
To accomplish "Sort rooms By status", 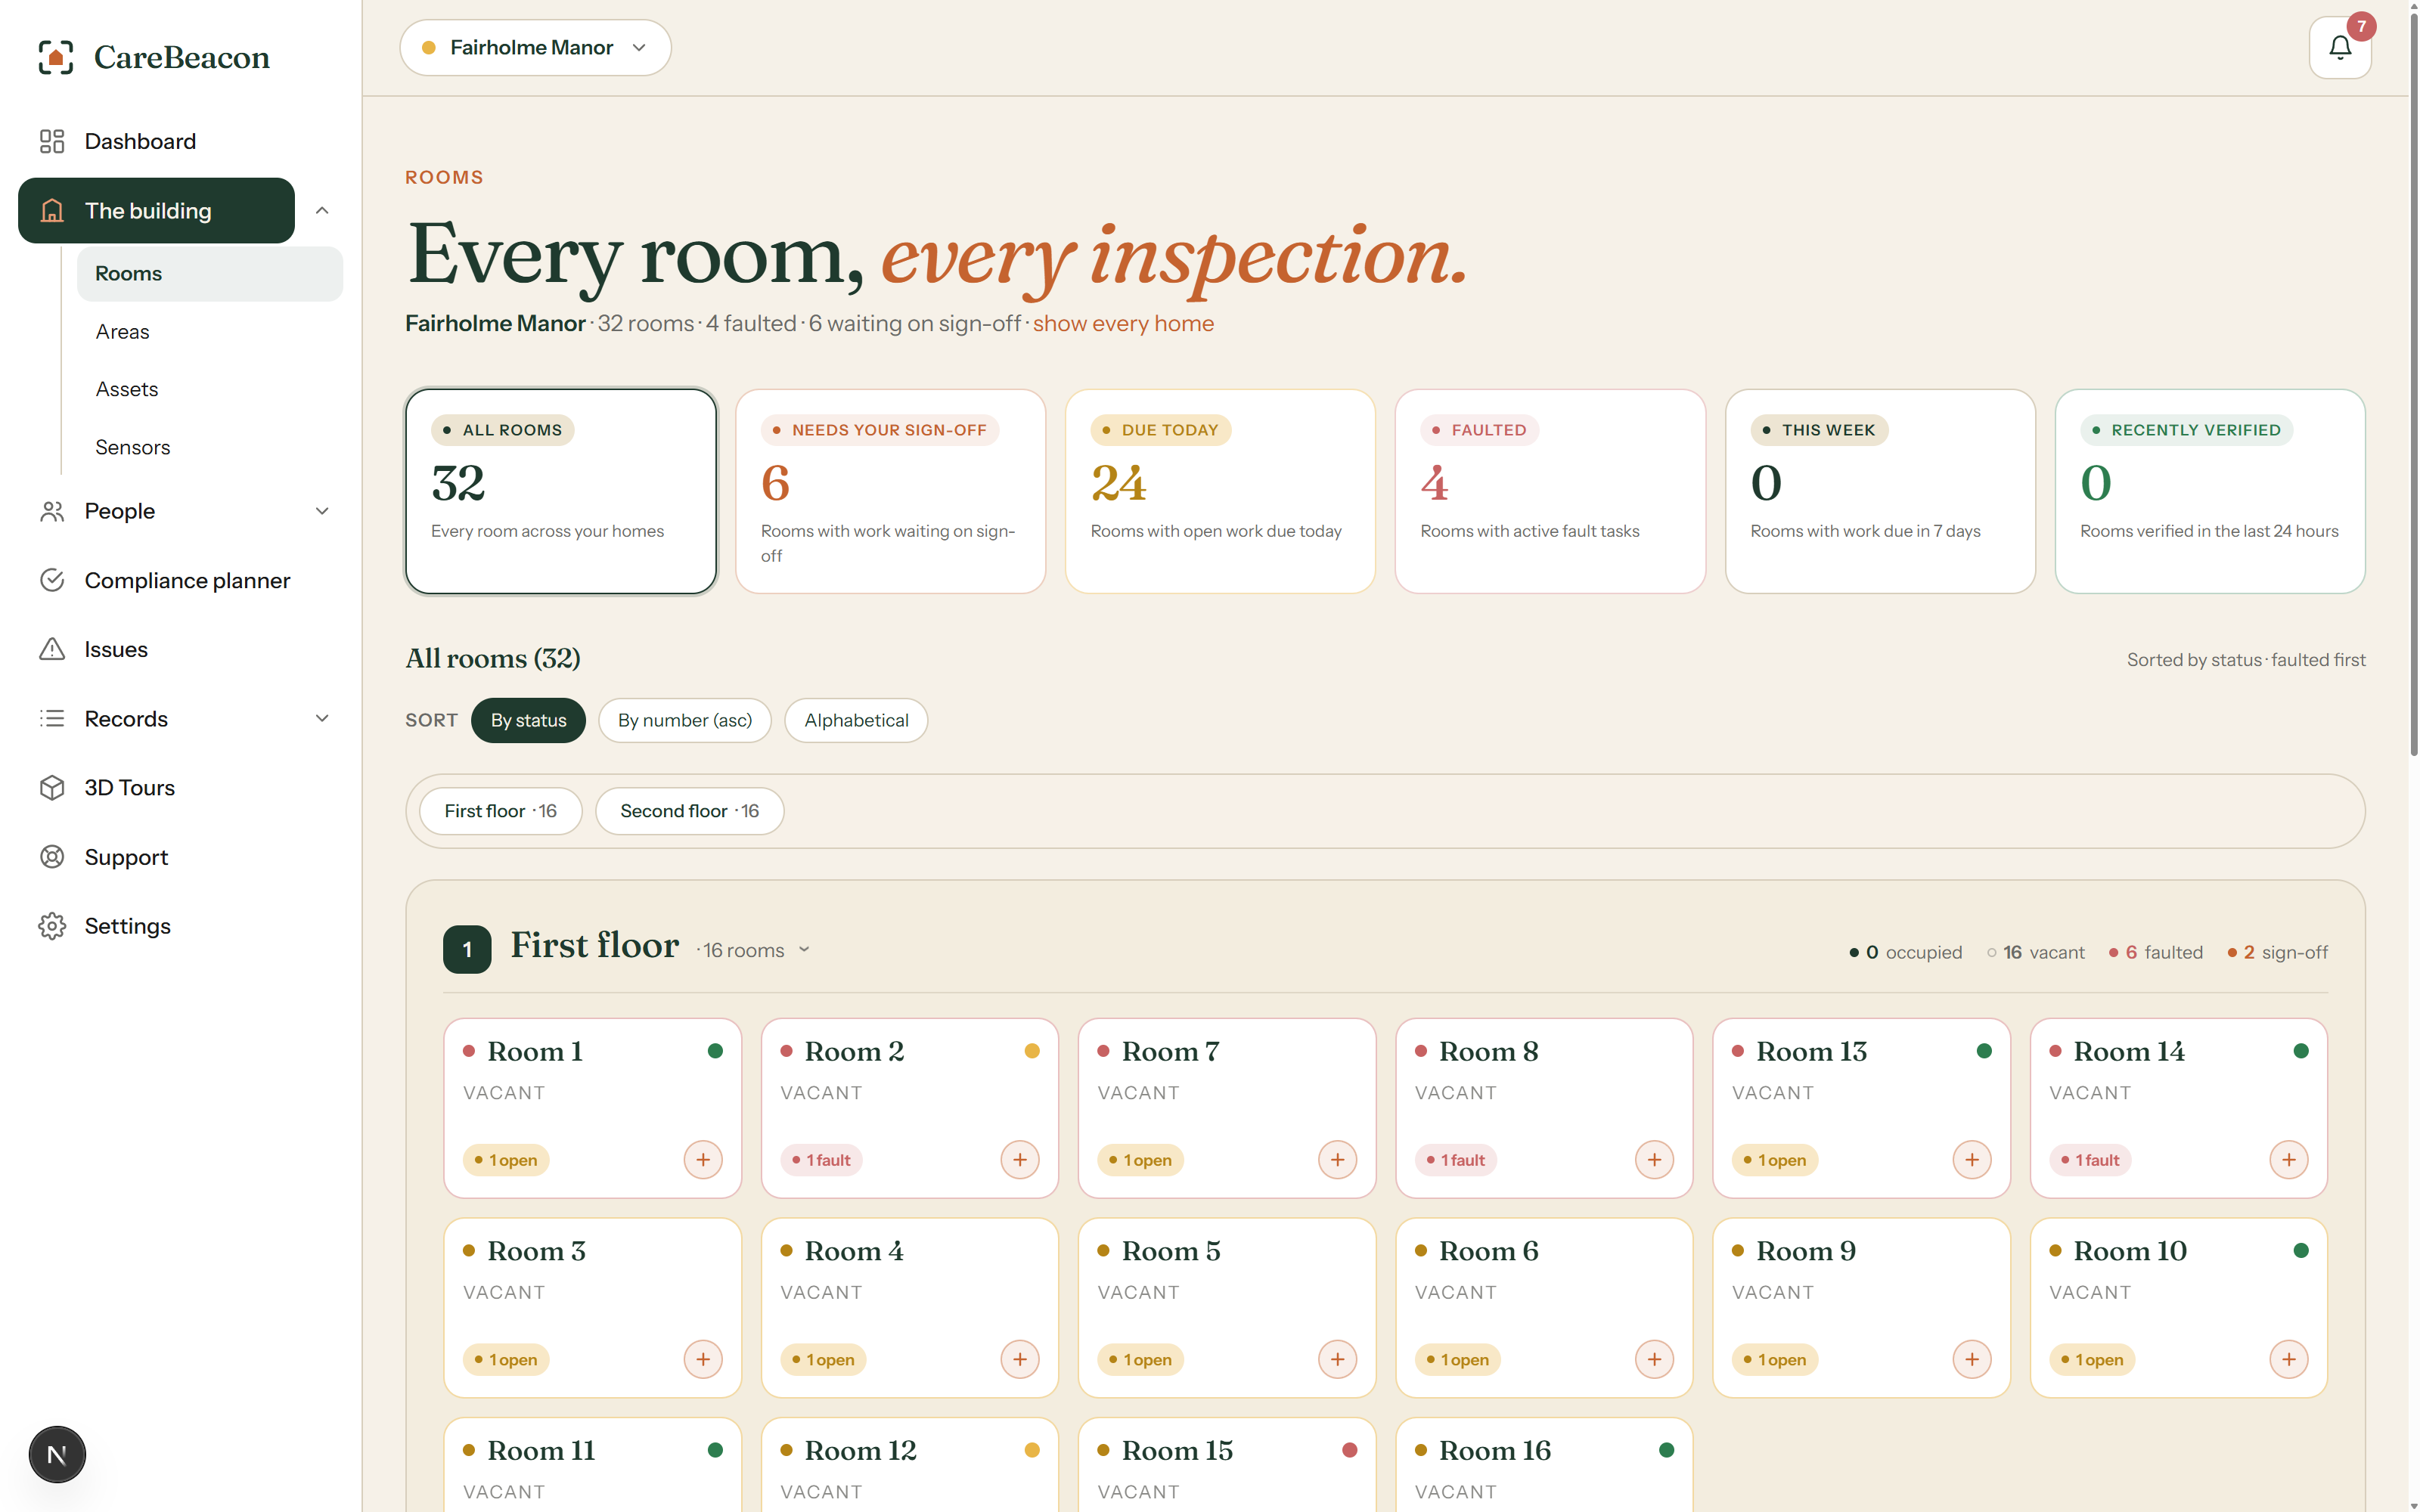I will 528,720.
